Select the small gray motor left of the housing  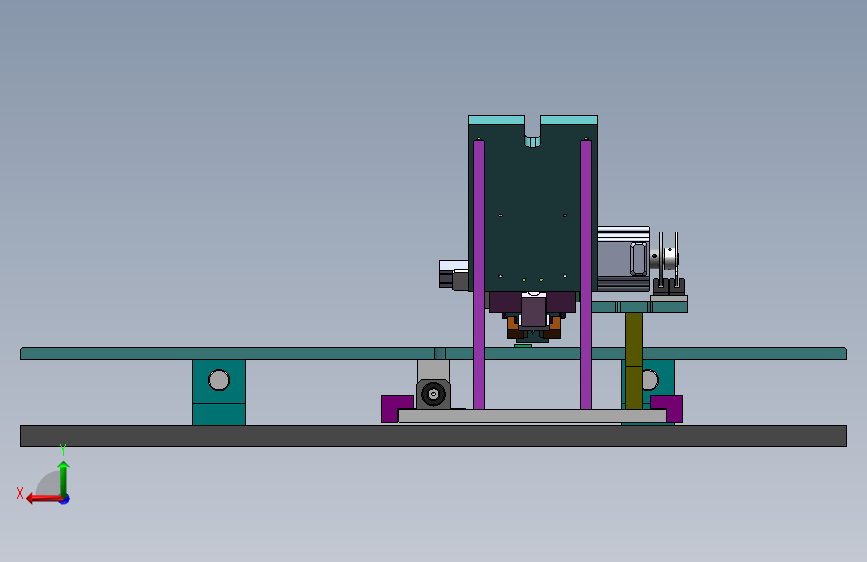pos(453,275)
